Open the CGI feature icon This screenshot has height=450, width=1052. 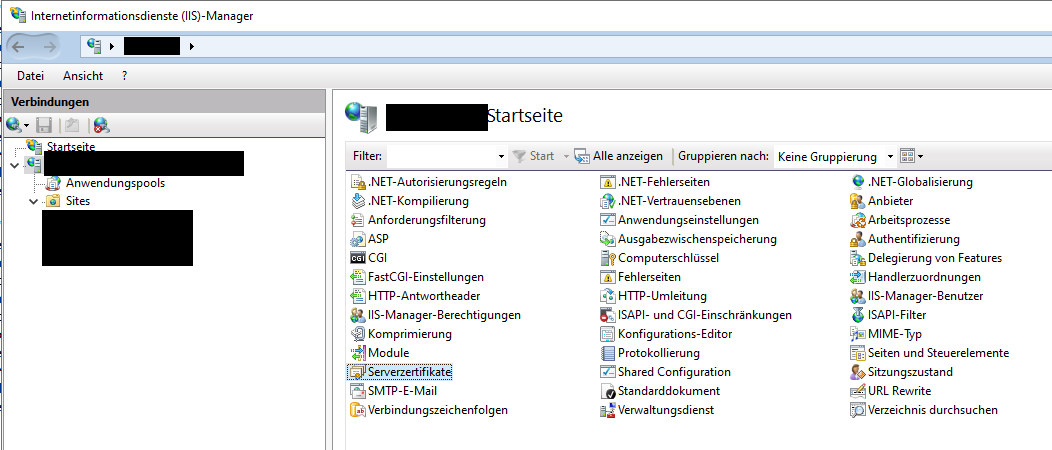[x=358, y=258]
